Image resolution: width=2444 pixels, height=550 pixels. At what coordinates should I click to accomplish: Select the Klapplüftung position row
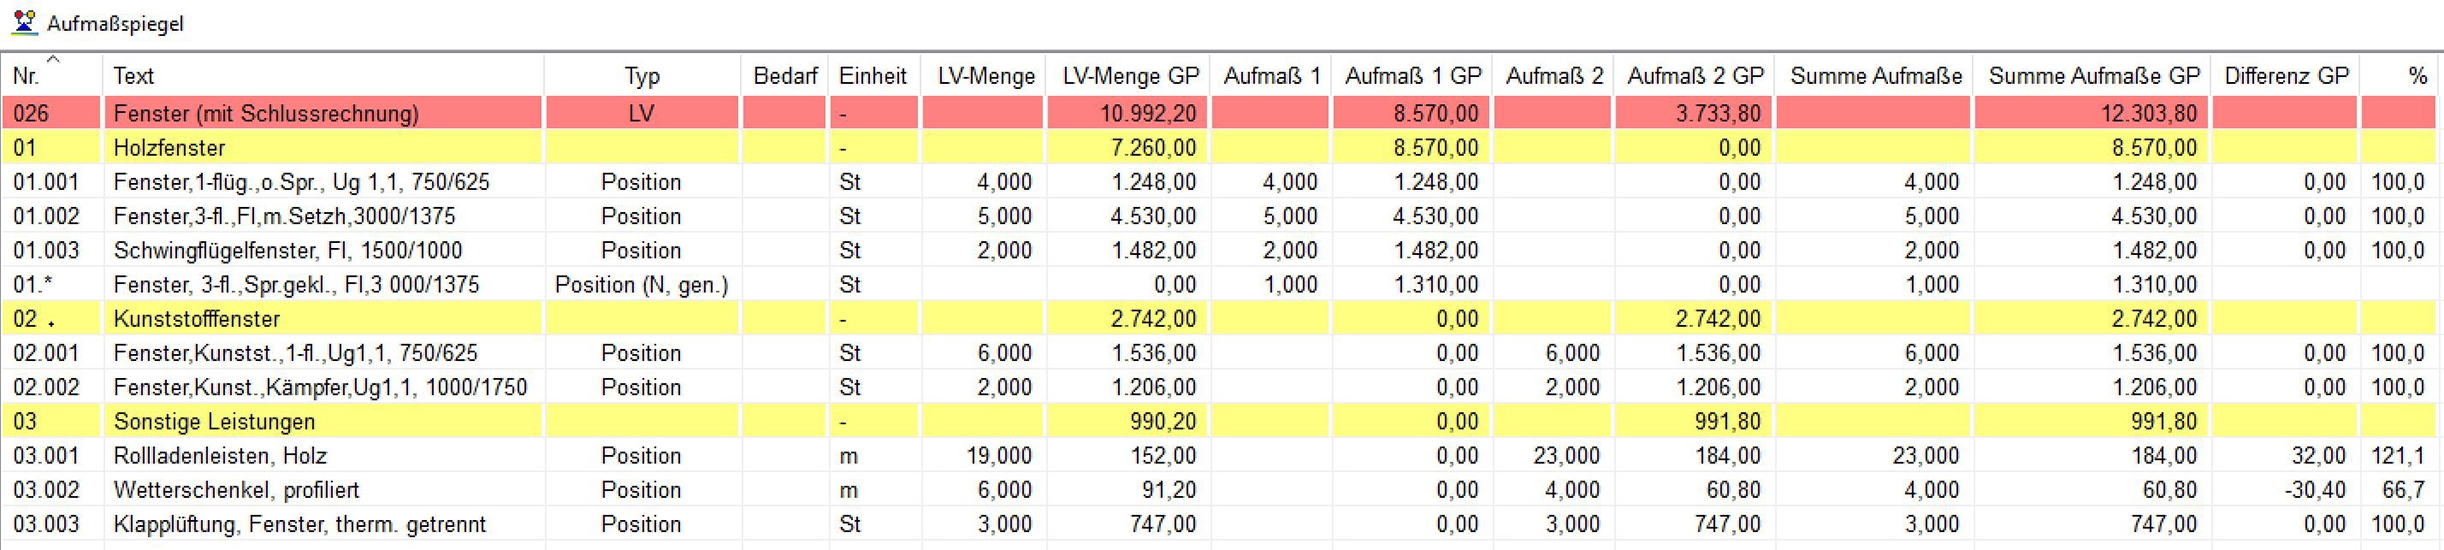(299, 524)
